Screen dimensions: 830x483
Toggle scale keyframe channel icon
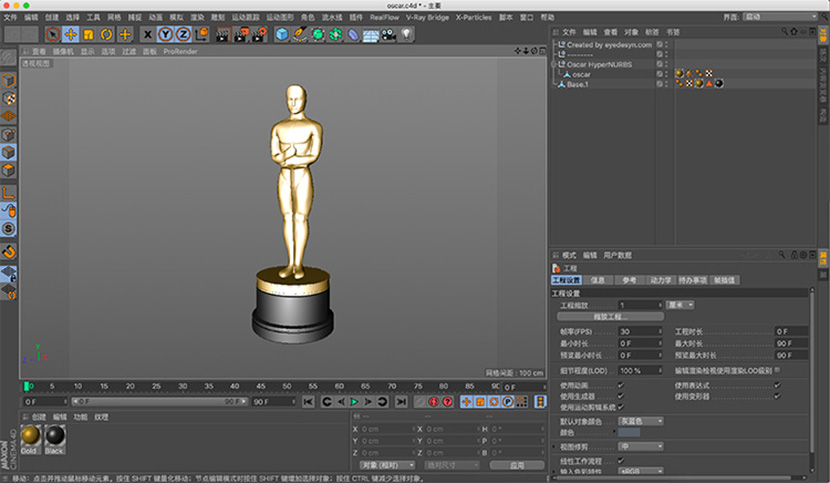pyautogui.click(x=480, y=402)
